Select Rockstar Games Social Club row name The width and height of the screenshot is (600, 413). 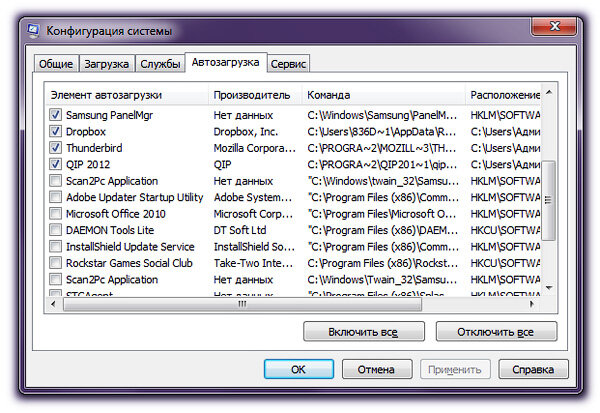tap(129, 263)
